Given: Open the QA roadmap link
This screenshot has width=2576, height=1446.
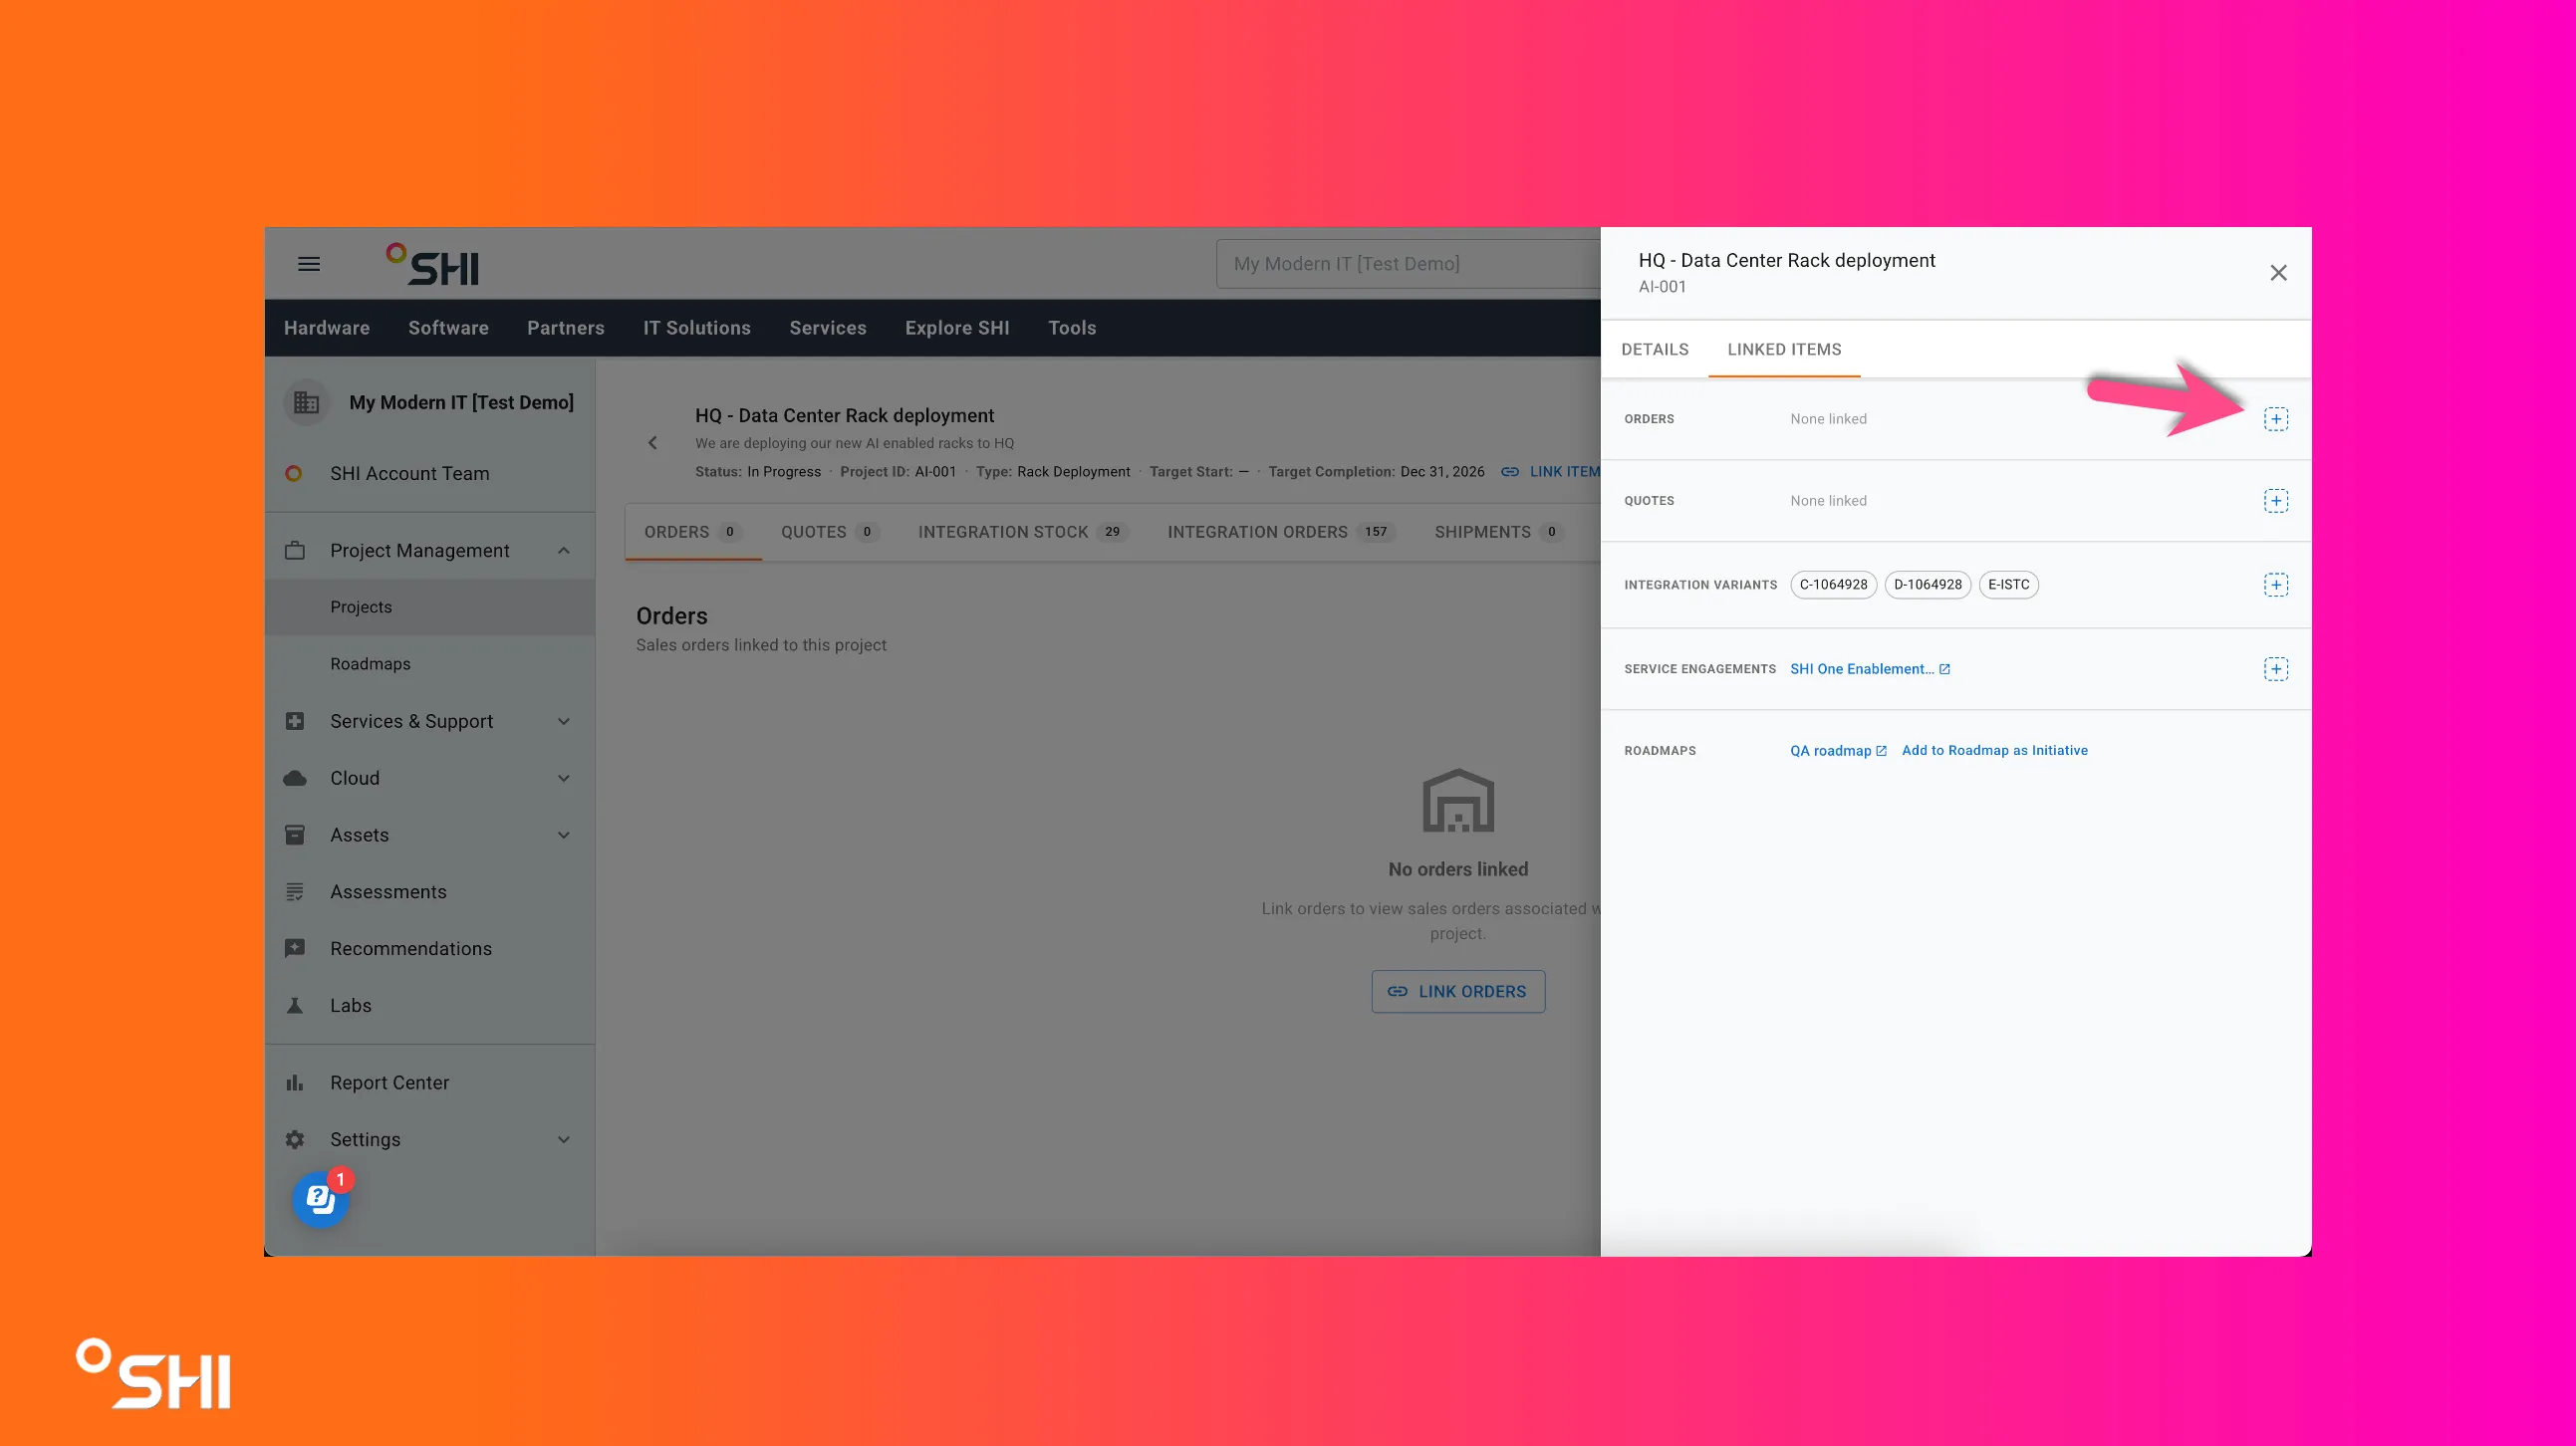Looking at the screenshot, I should click(1838, 751).
